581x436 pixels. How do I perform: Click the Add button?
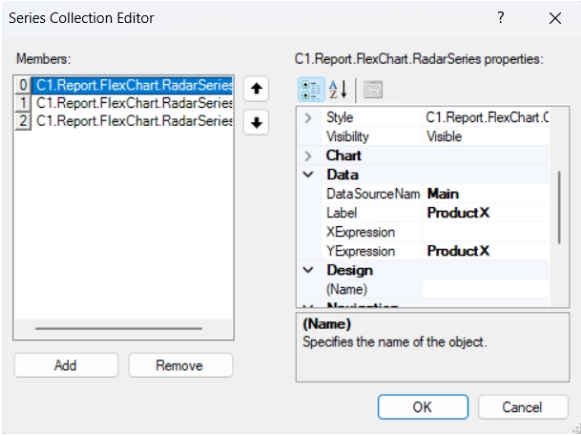(x=66, y=366)
